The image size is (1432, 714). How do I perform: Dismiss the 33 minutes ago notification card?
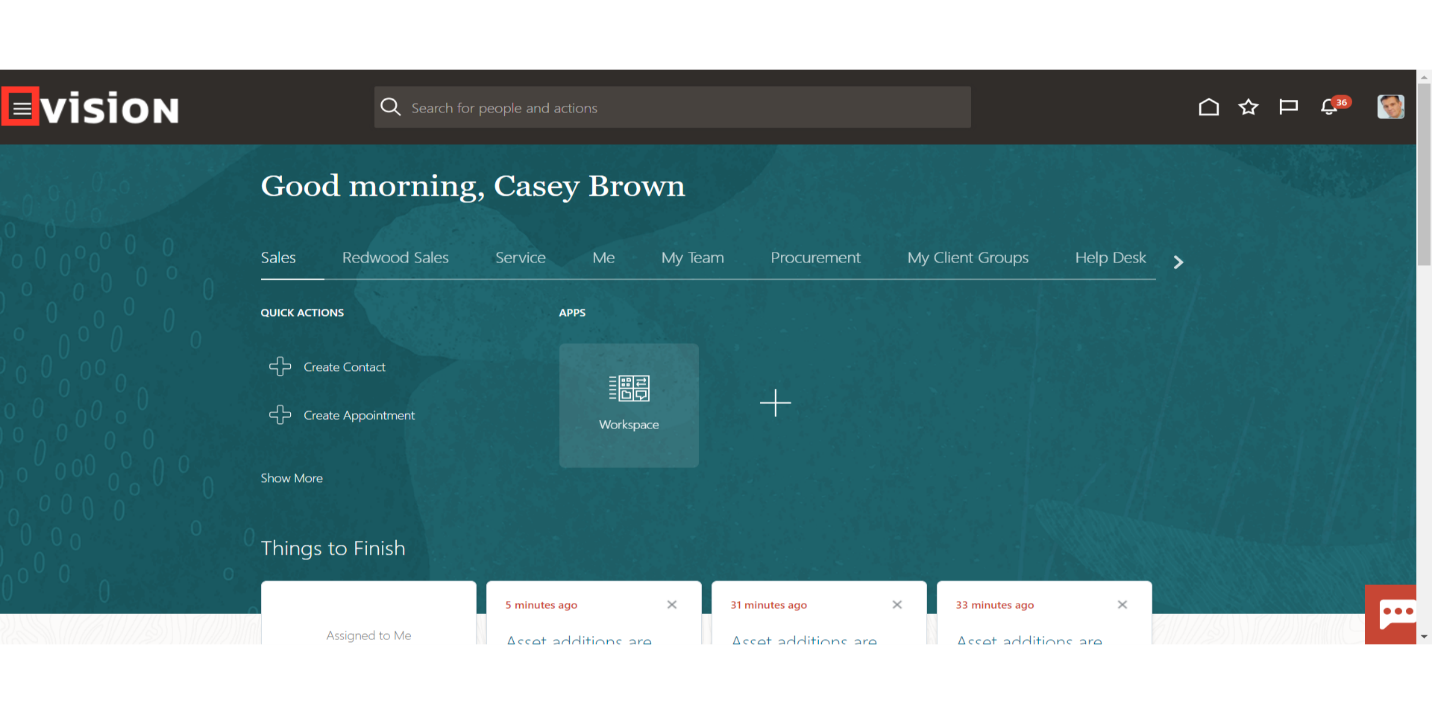point(1122,605)
